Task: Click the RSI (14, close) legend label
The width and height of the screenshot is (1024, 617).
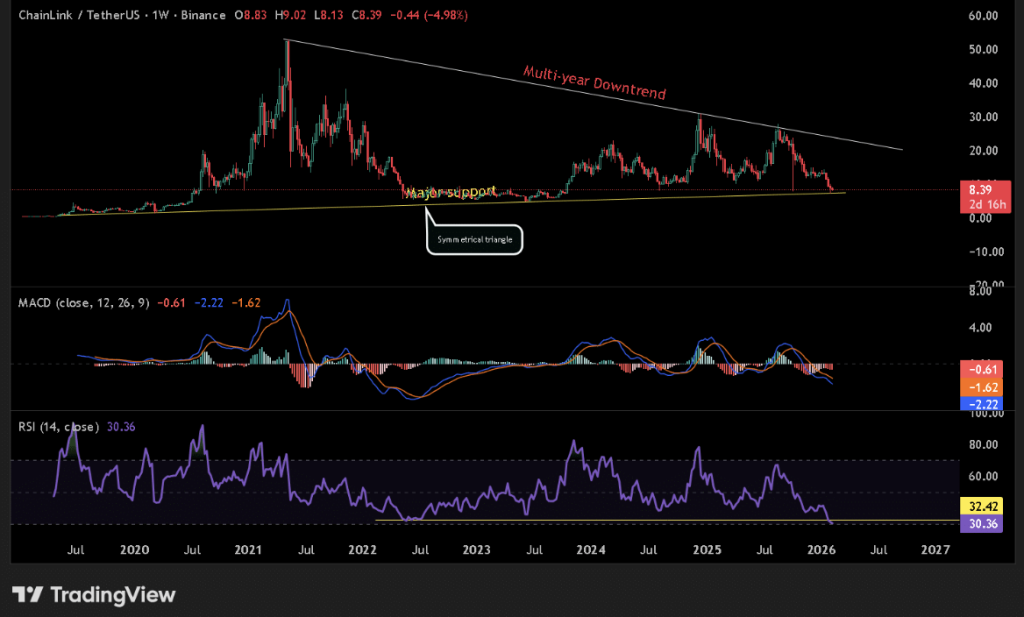Action: point(56,426)
